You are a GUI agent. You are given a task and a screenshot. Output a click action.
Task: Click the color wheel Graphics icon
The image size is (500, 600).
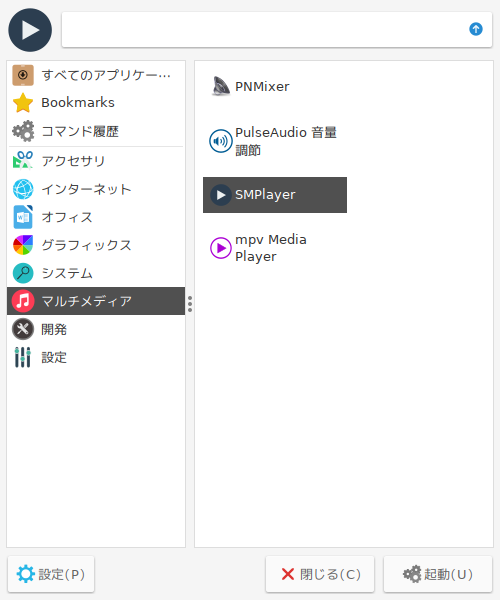[23, 245]
